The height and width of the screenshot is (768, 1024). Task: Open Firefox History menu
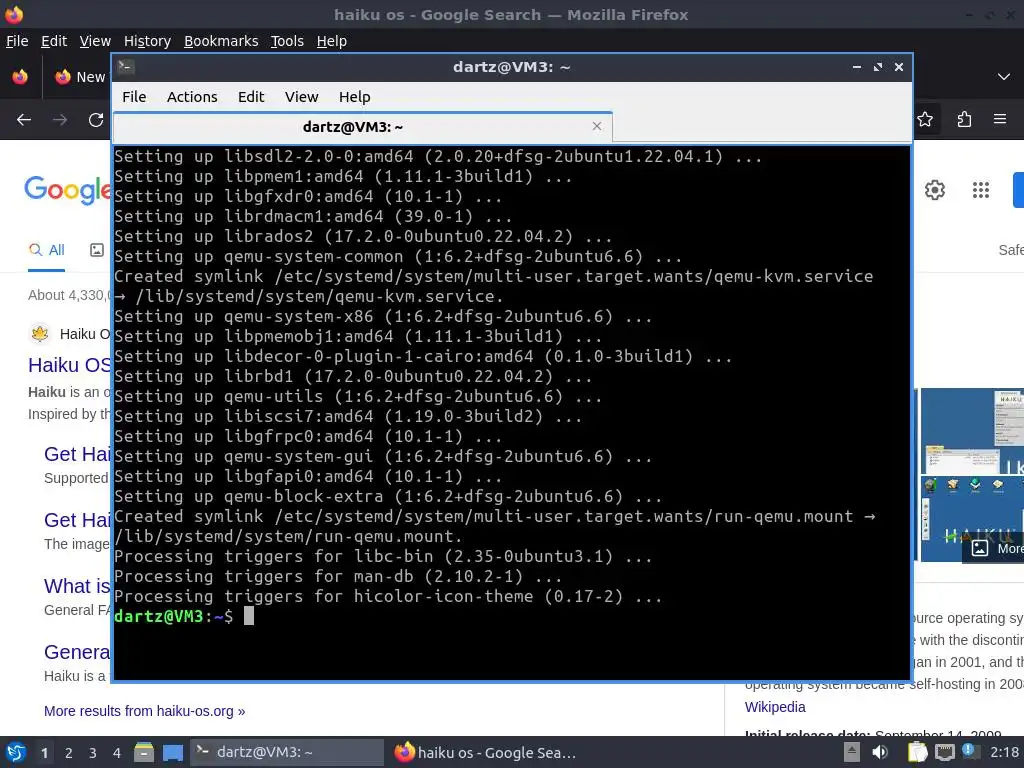(x=147, y=41)
